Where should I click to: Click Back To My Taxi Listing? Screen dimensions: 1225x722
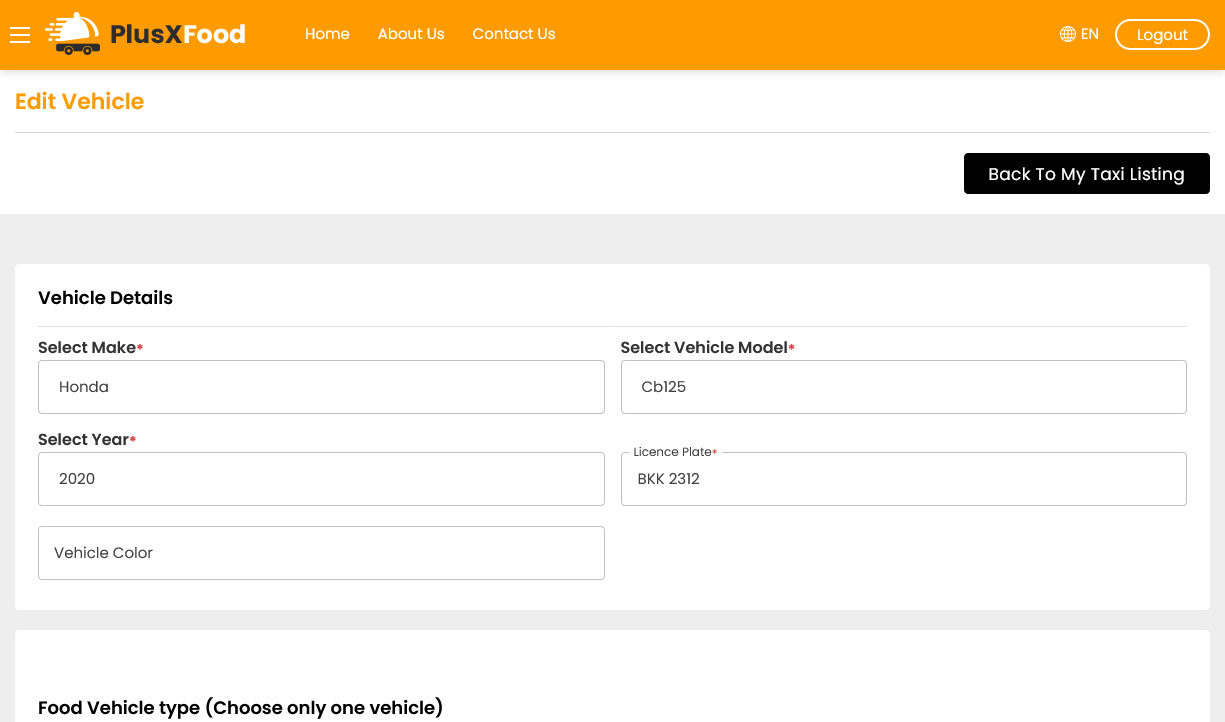pos(1086,174)
